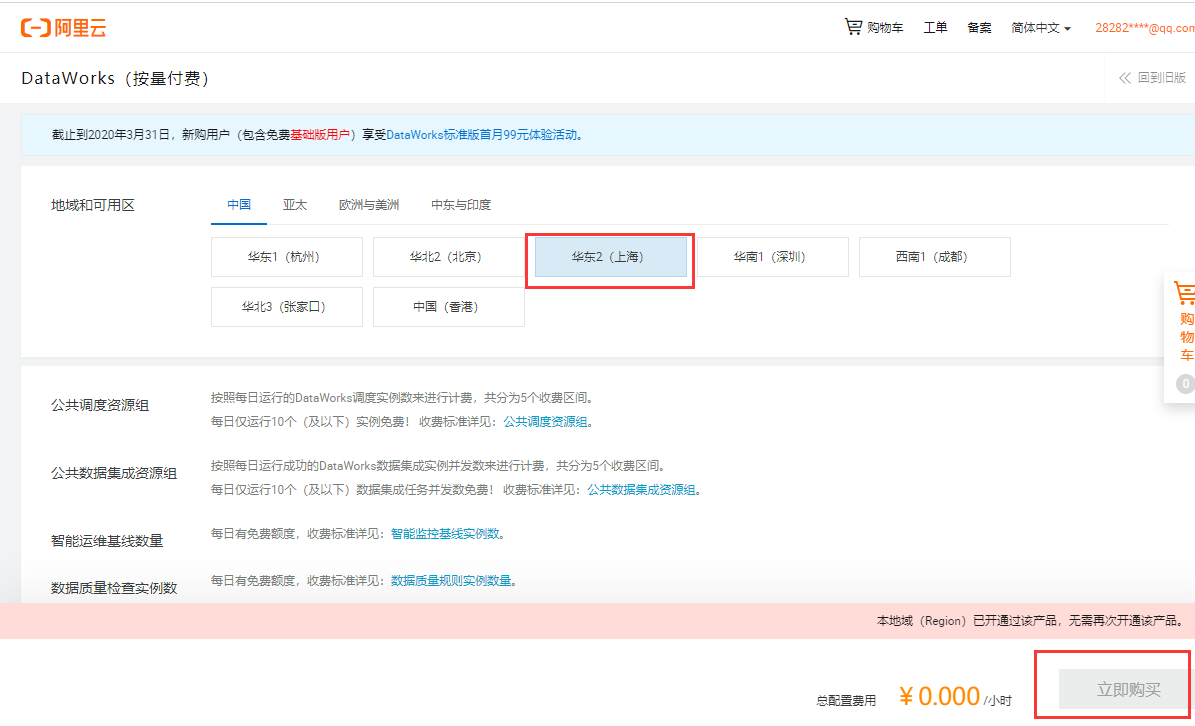The image size is (1195, 726).
Task: Click the 数据质量检查实例数 label
Action: click(114, 588)
